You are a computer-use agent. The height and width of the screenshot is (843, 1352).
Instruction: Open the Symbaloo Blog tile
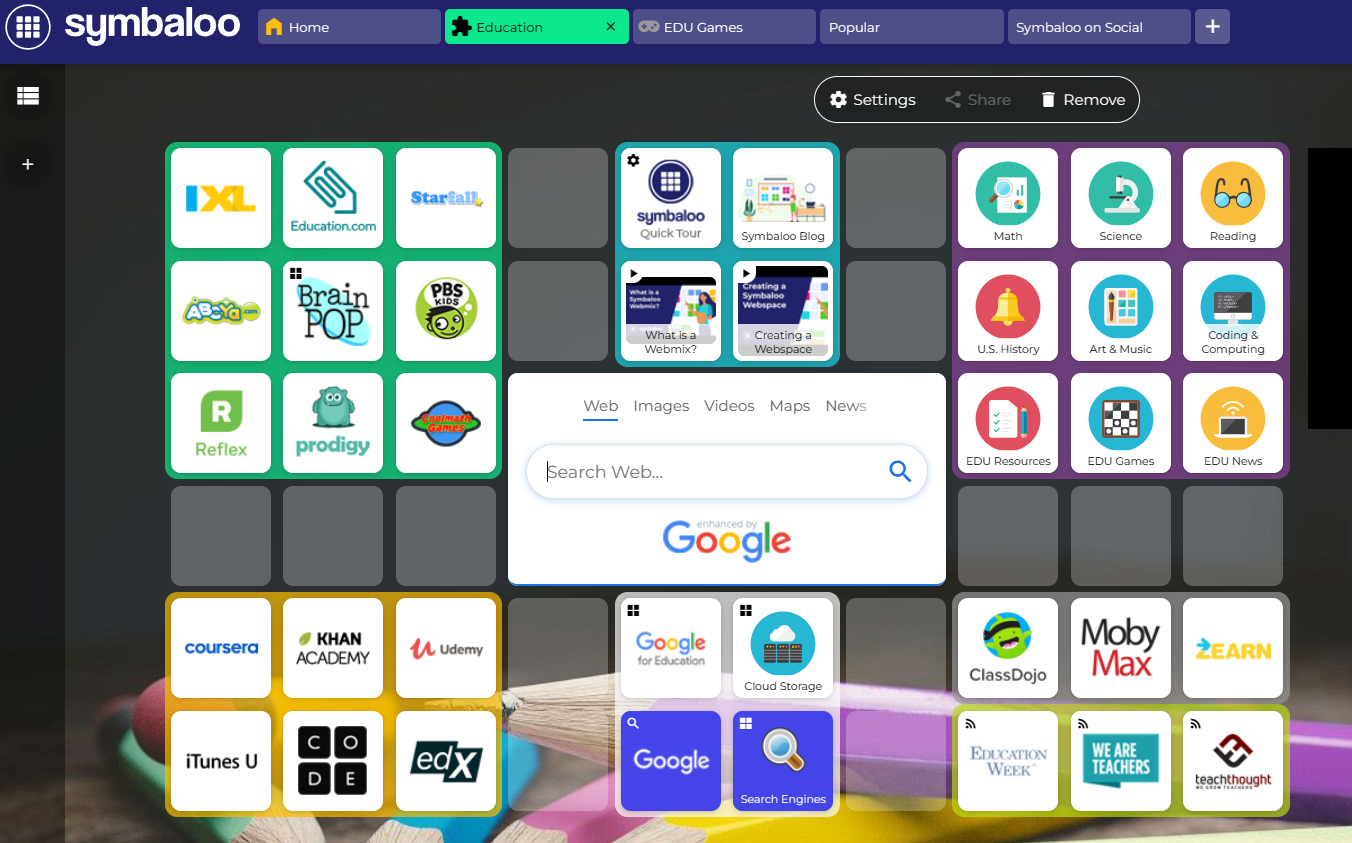pos(783,198)
